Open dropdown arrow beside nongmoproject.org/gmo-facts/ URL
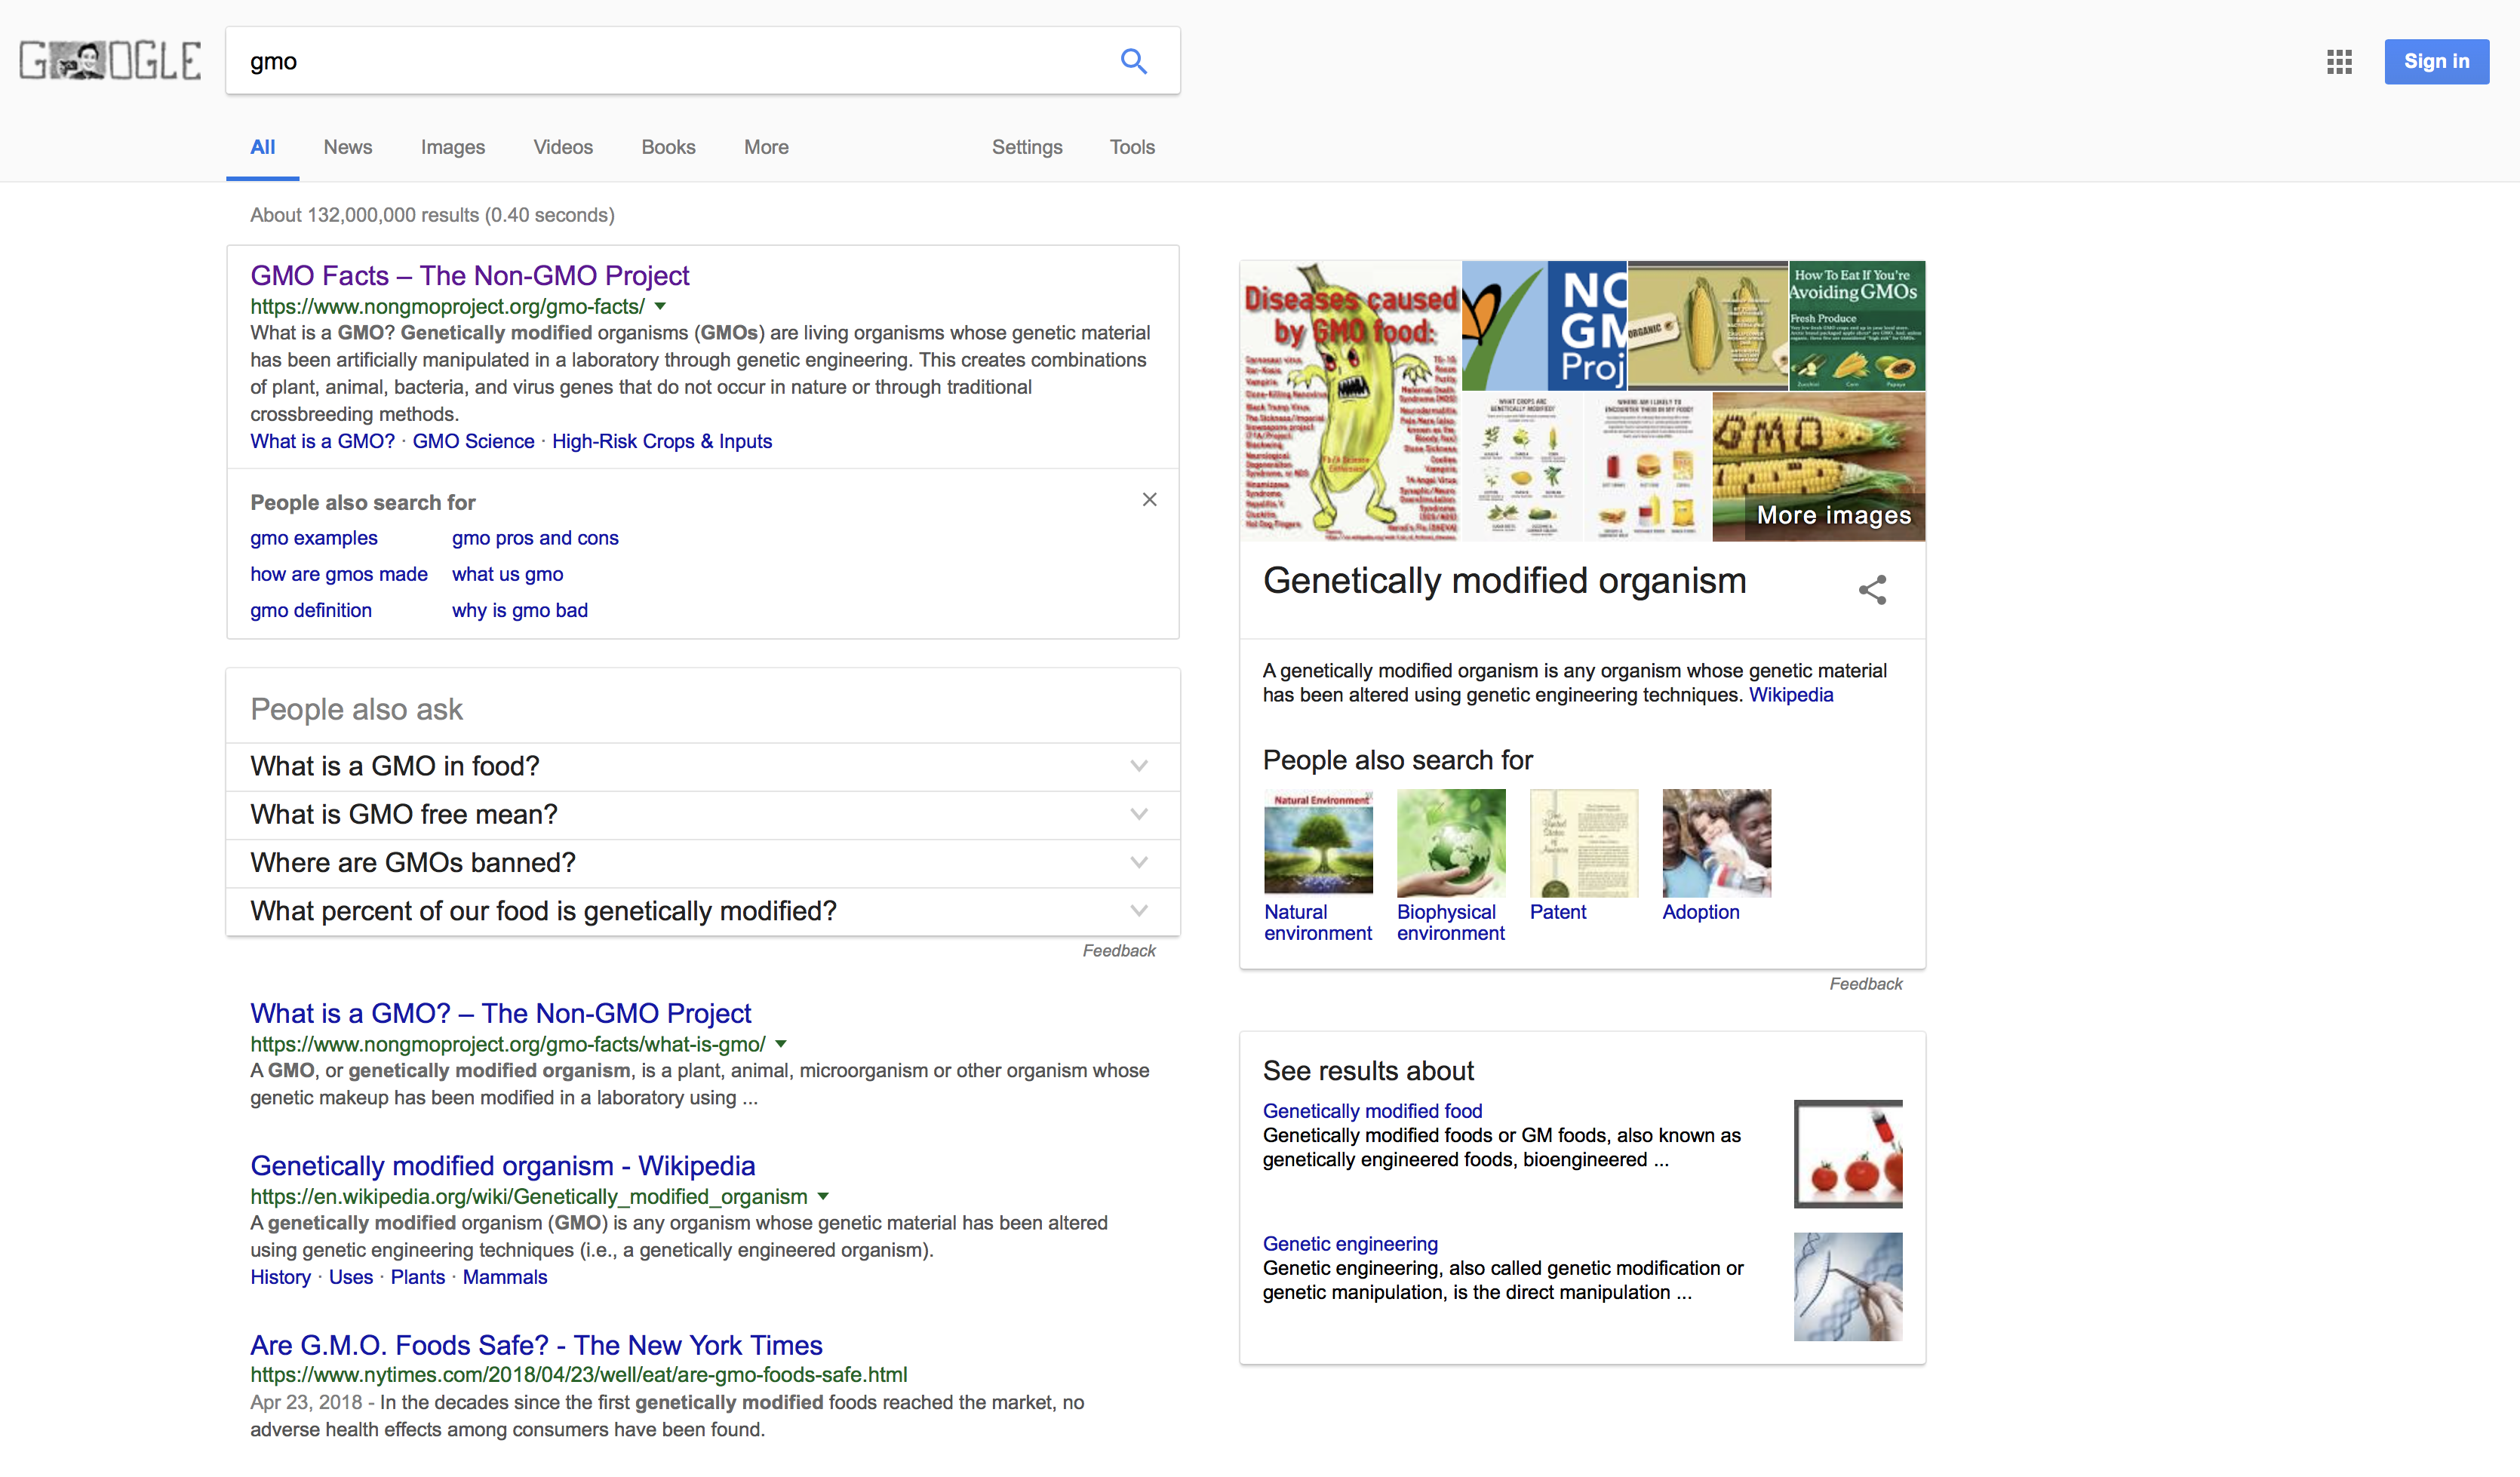 click(x=660, y=306)
